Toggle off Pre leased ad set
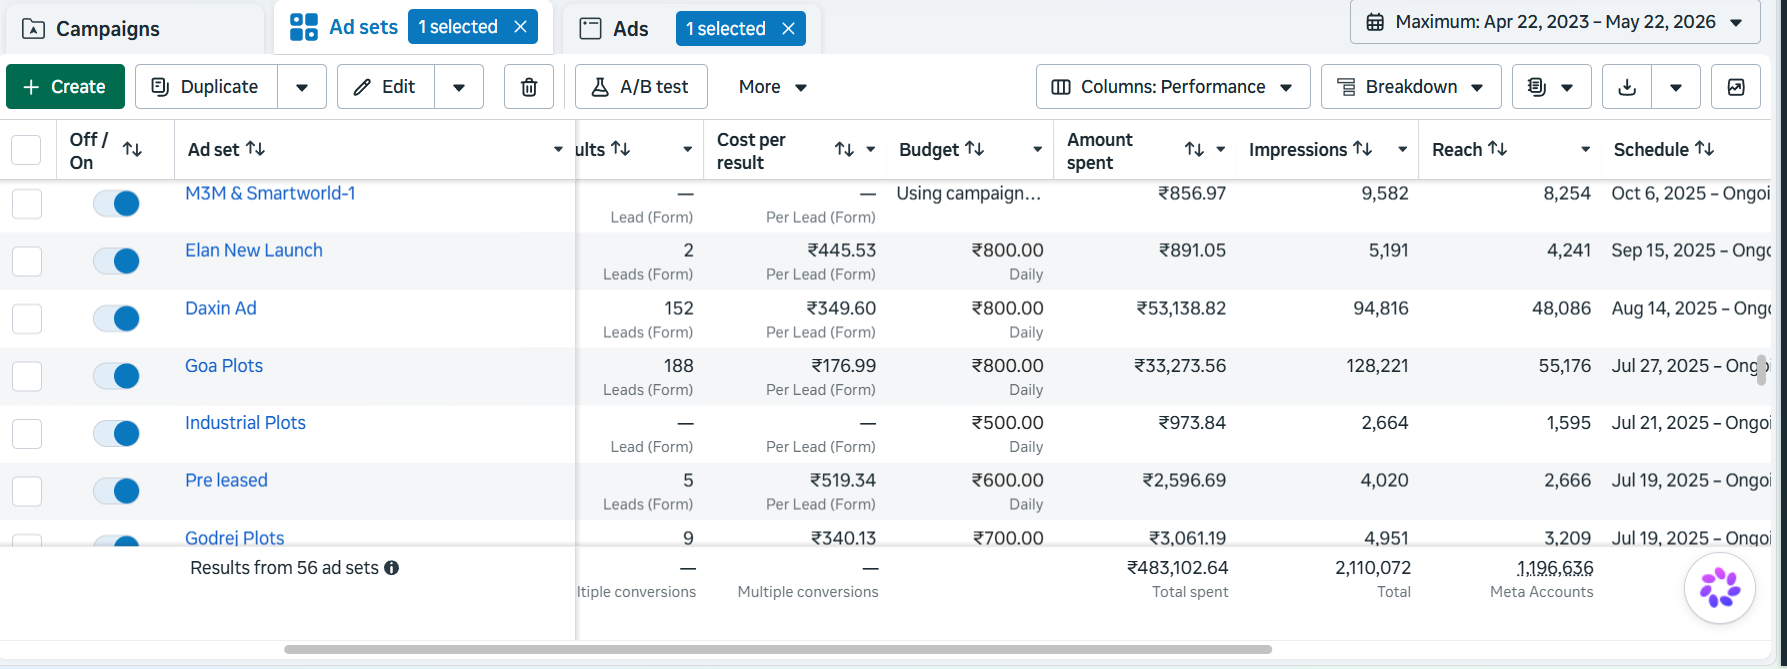 click(116, 491)
